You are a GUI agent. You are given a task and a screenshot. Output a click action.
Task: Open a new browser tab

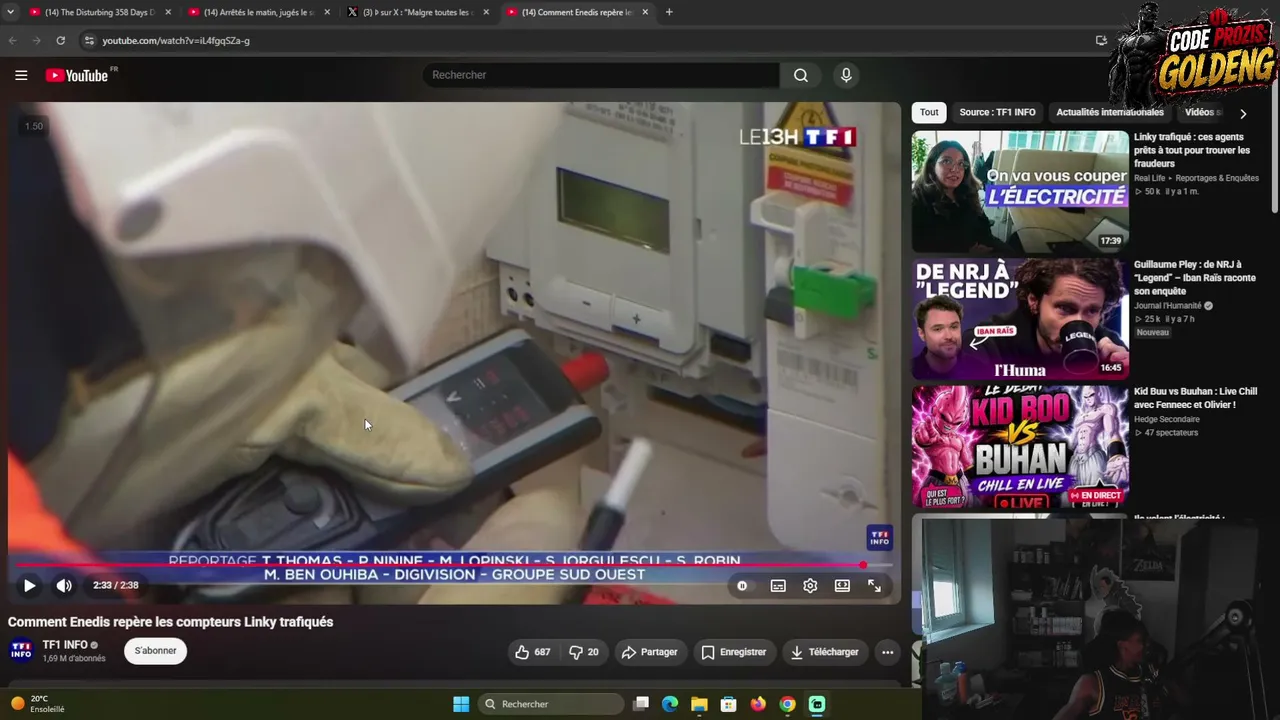click(x=669, y=12)
